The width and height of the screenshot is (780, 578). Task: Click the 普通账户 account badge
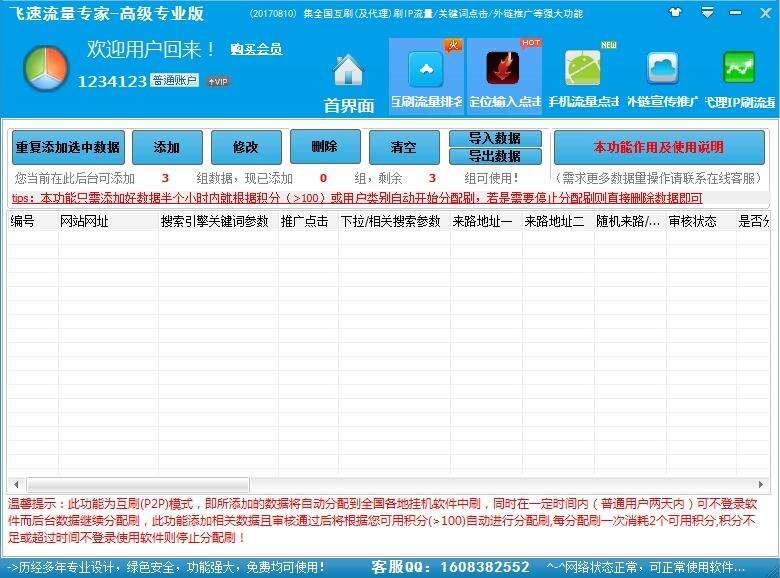[174, 81]
